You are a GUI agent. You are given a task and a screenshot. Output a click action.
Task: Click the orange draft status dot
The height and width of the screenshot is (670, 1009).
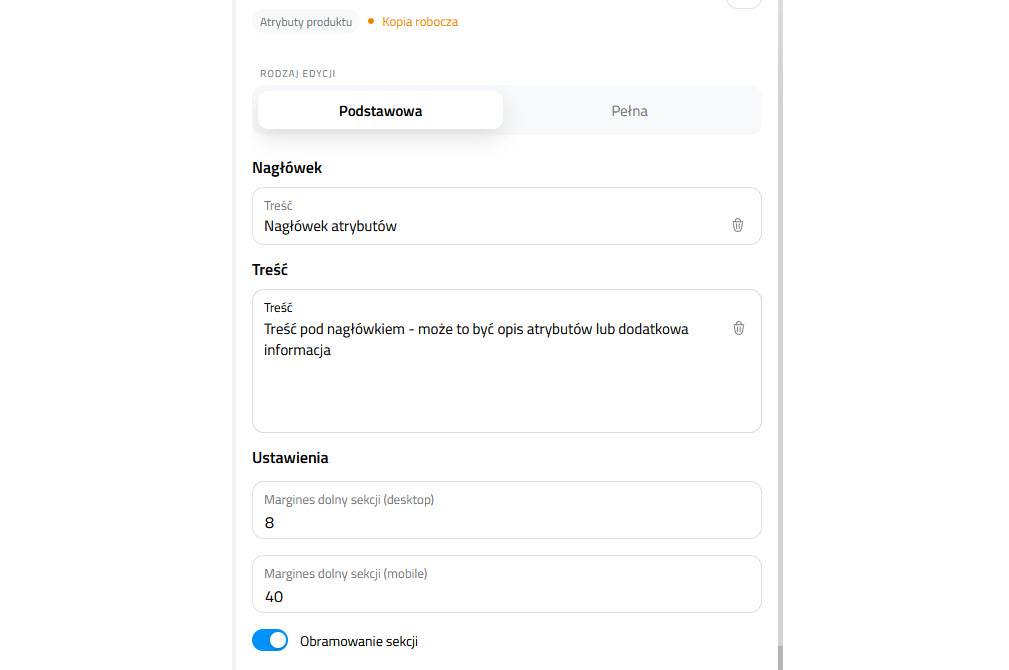click(x=370, y=21)
